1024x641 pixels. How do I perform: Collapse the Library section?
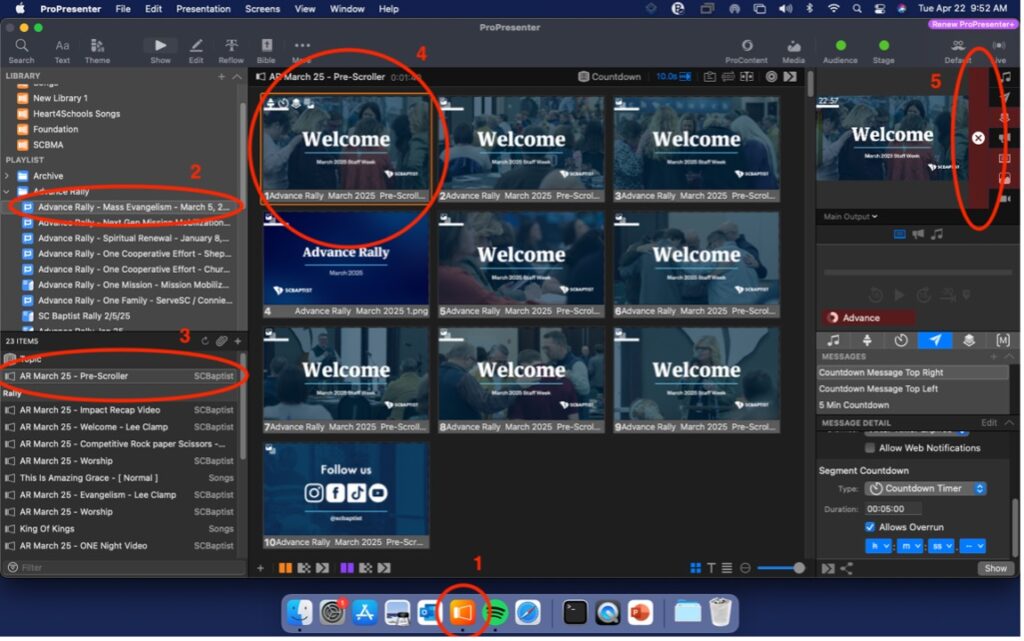pyautogui.click(x=237, y=76)
